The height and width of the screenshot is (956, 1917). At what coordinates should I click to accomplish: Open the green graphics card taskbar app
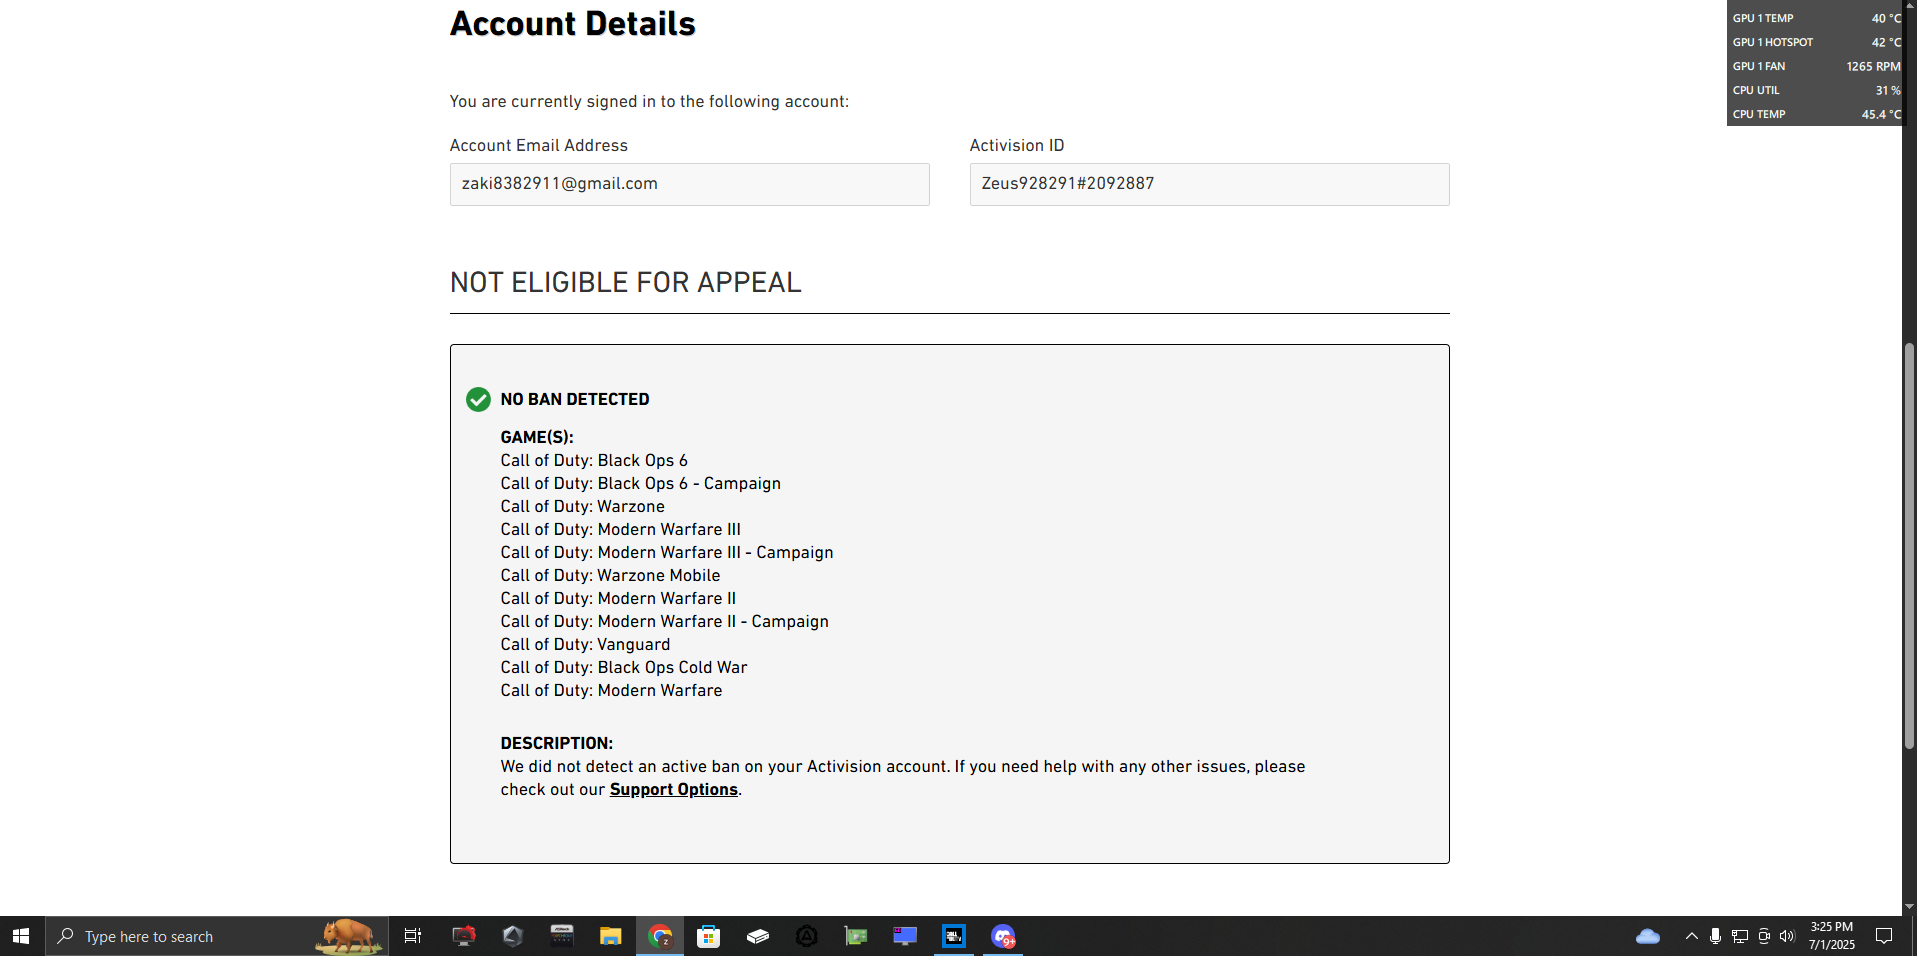pos(856,936)
